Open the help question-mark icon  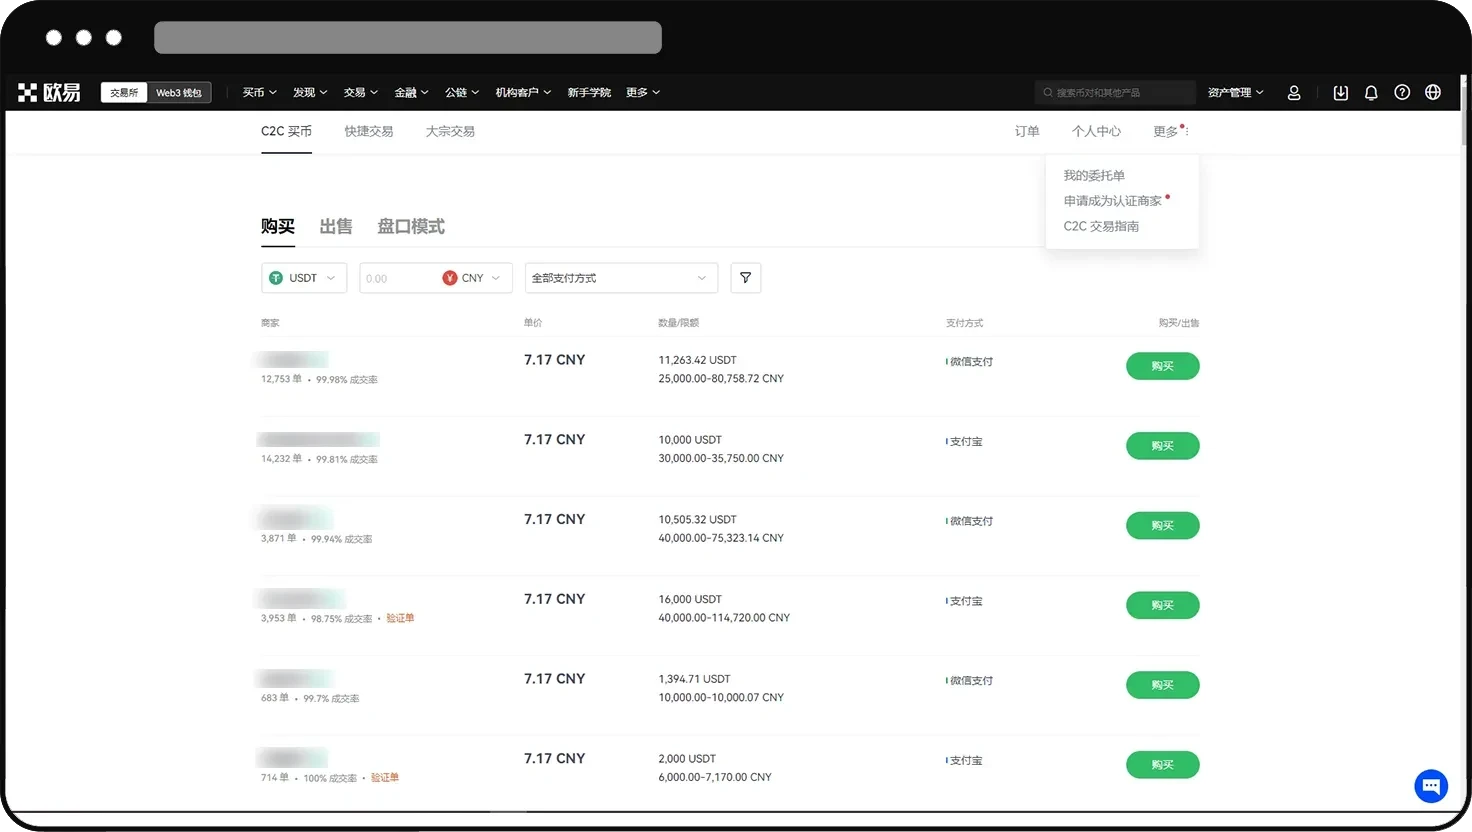click(x=1402, y=92)
